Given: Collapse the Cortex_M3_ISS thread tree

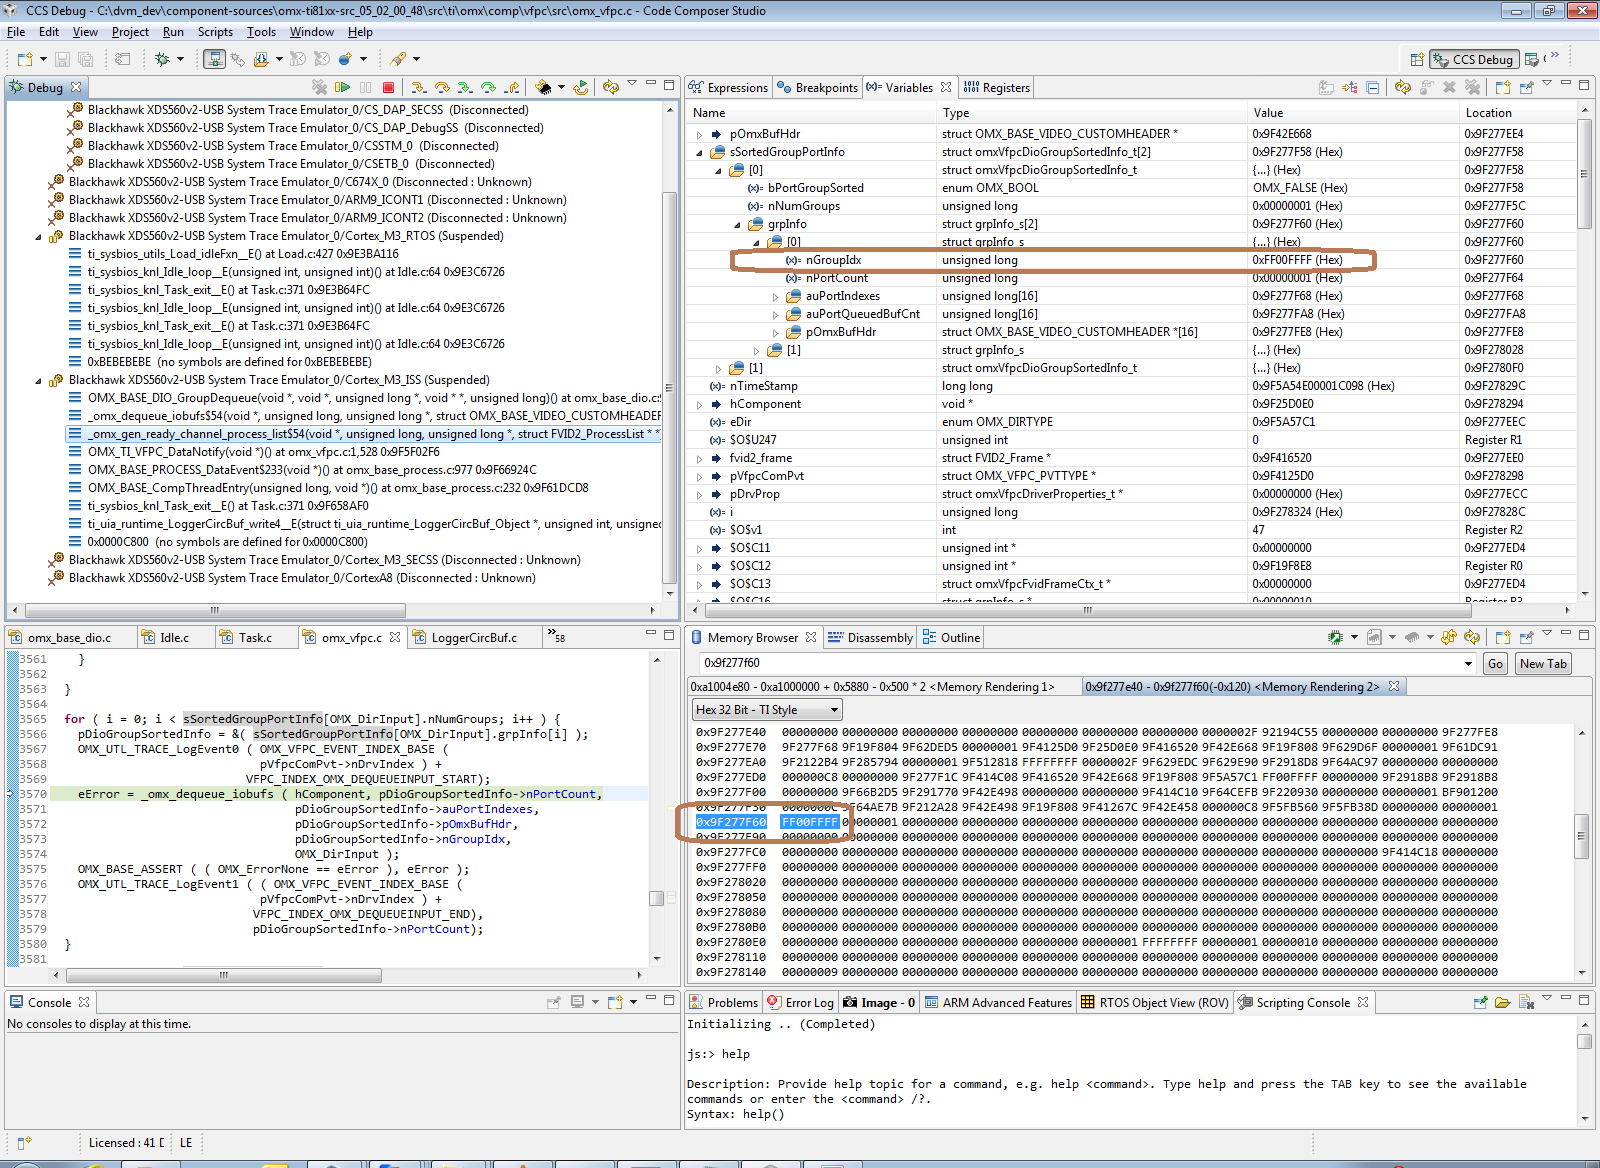Looking at the screenshot, I should click(x=39, y=381).
